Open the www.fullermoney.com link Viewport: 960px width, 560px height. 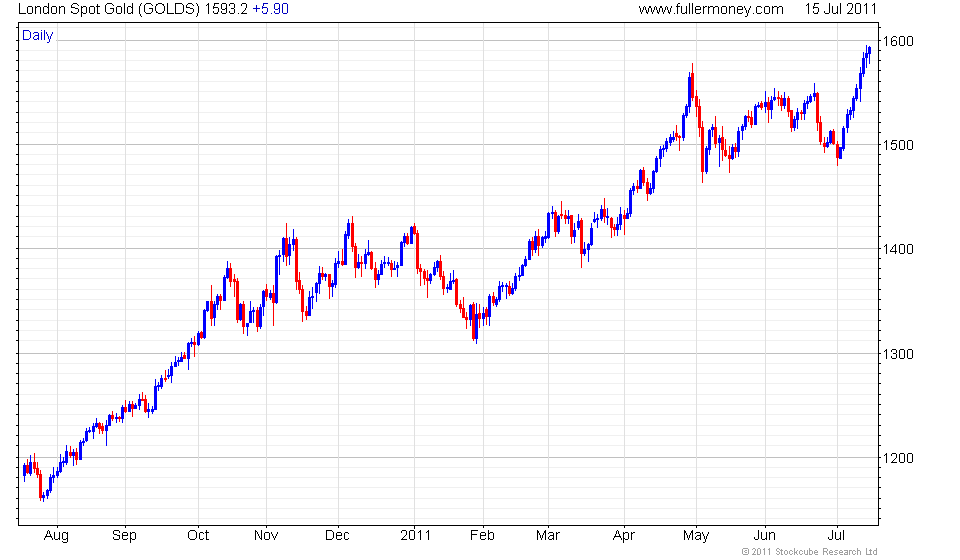point(711,9)
